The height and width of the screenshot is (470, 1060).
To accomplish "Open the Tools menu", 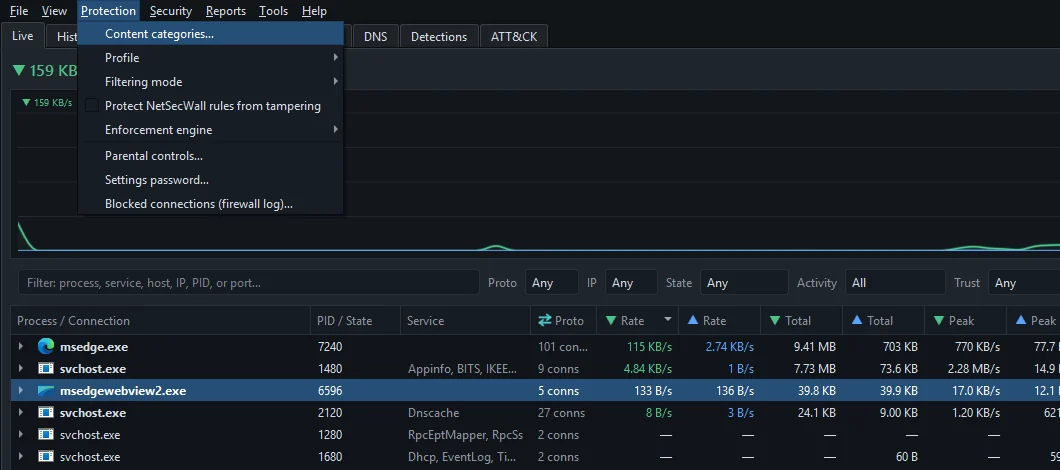I will (273, 11).
